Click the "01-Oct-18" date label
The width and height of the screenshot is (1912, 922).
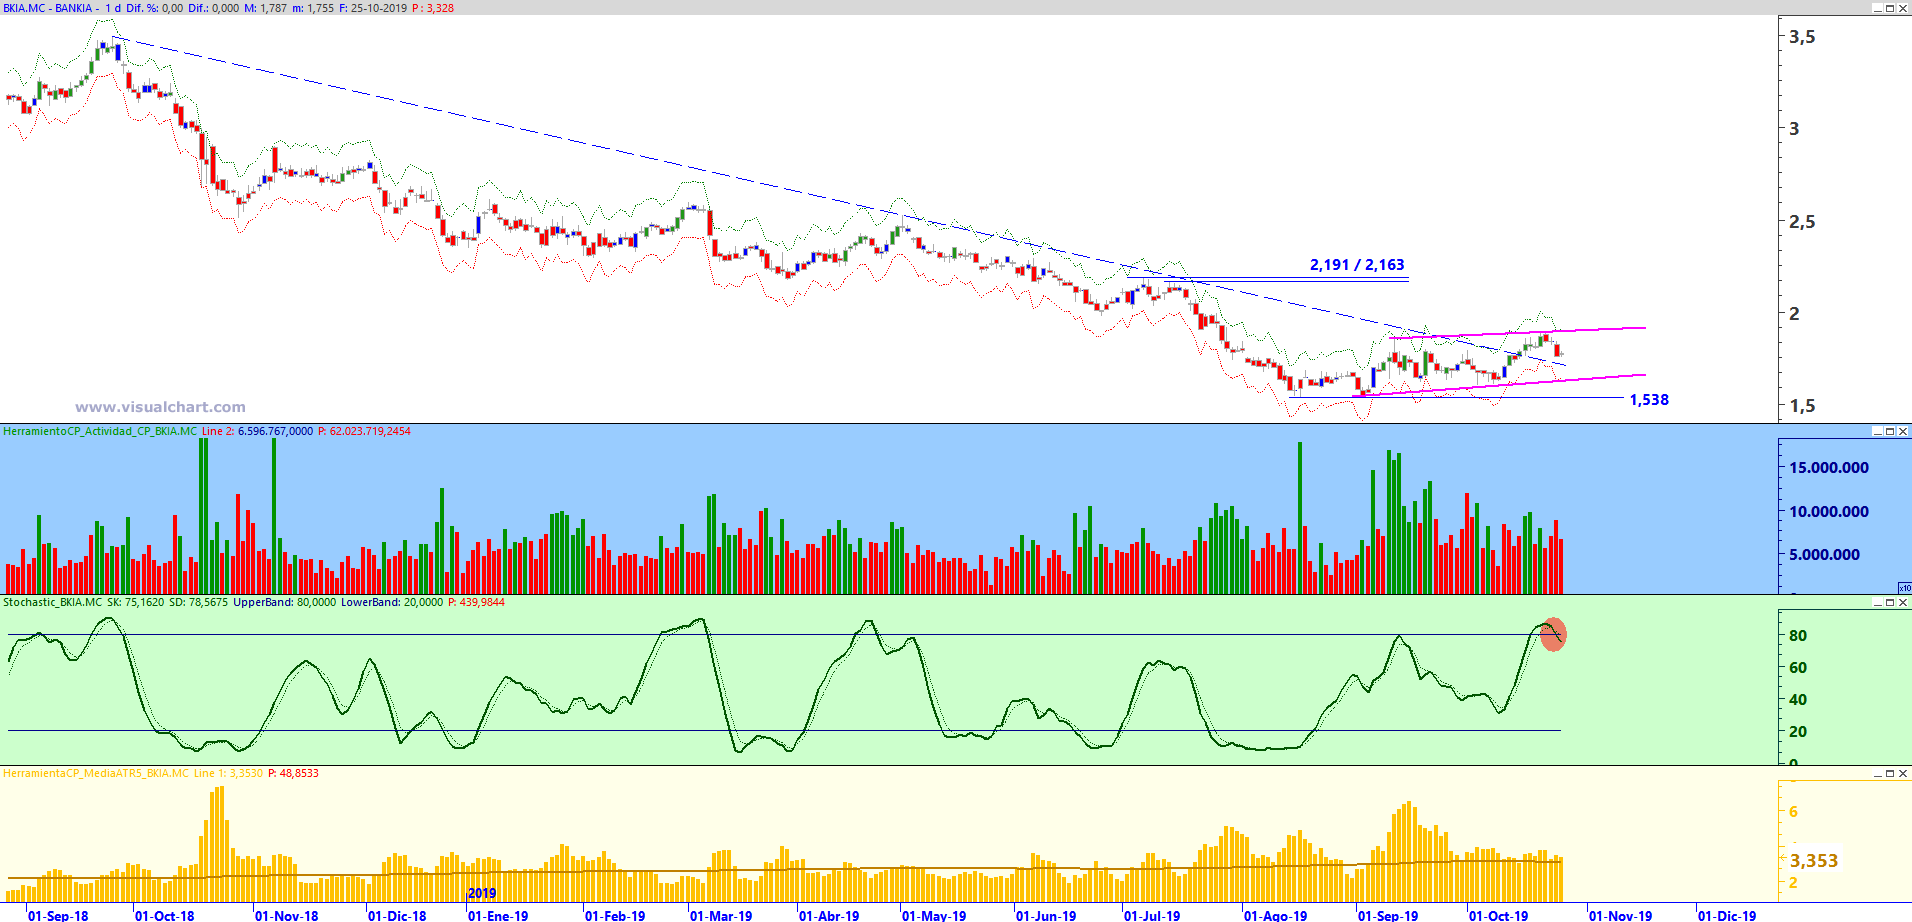point(165,915)
